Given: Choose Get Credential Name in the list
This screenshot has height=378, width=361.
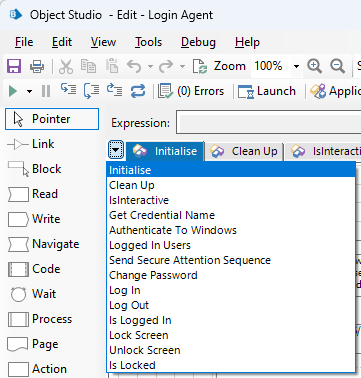Looking at the screenshot, I should (x=231, y=215).
